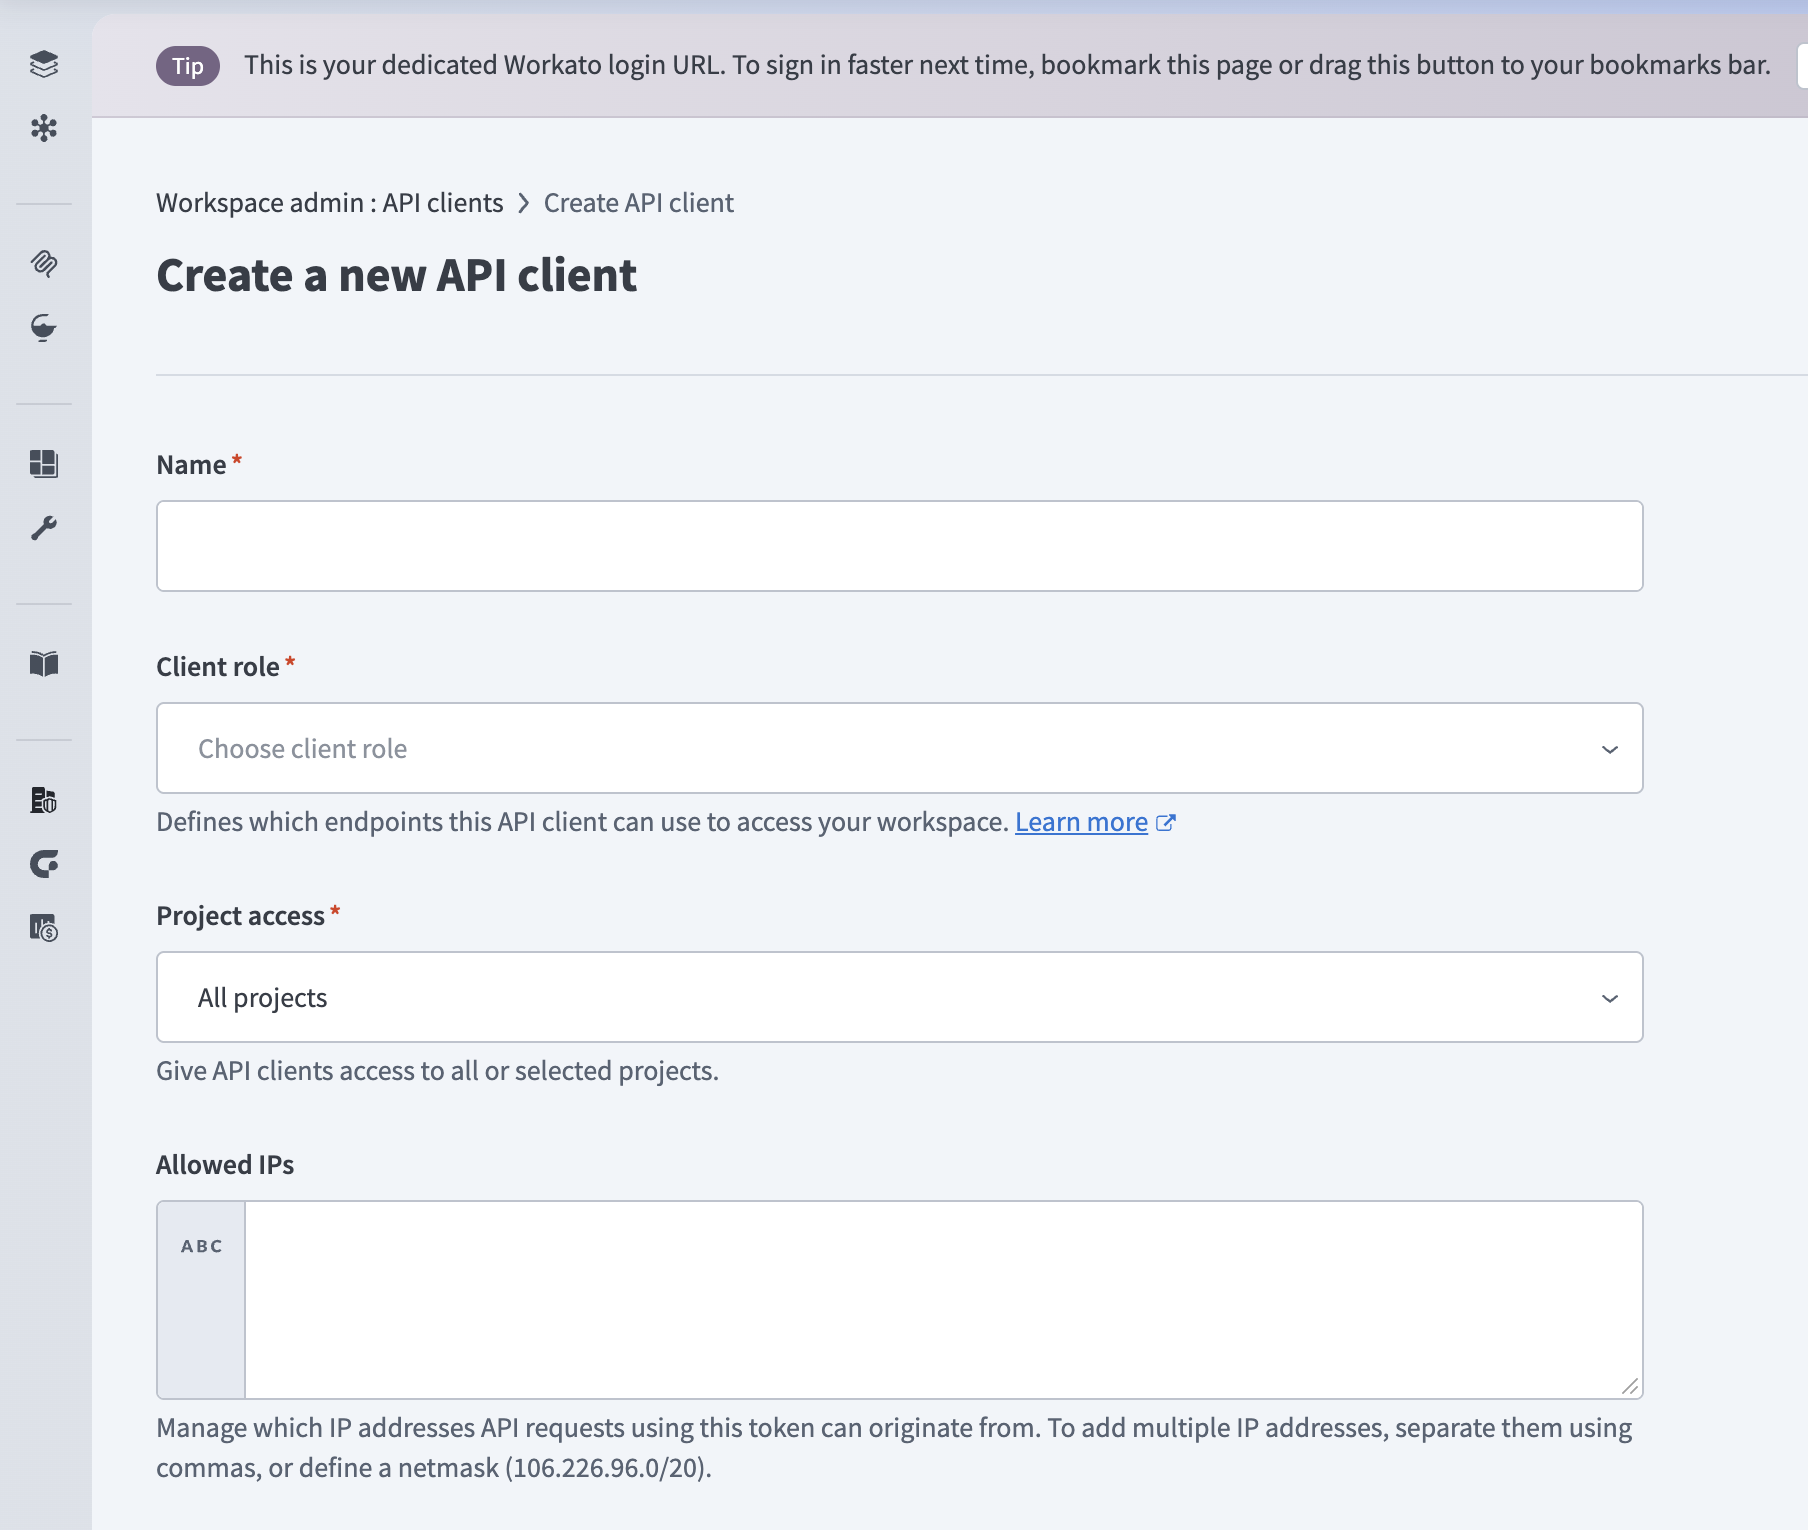Click the Allowed IPs label
This screenshot has width=1808, height=1530.
pyautogui.click(x=225, y=1165)
